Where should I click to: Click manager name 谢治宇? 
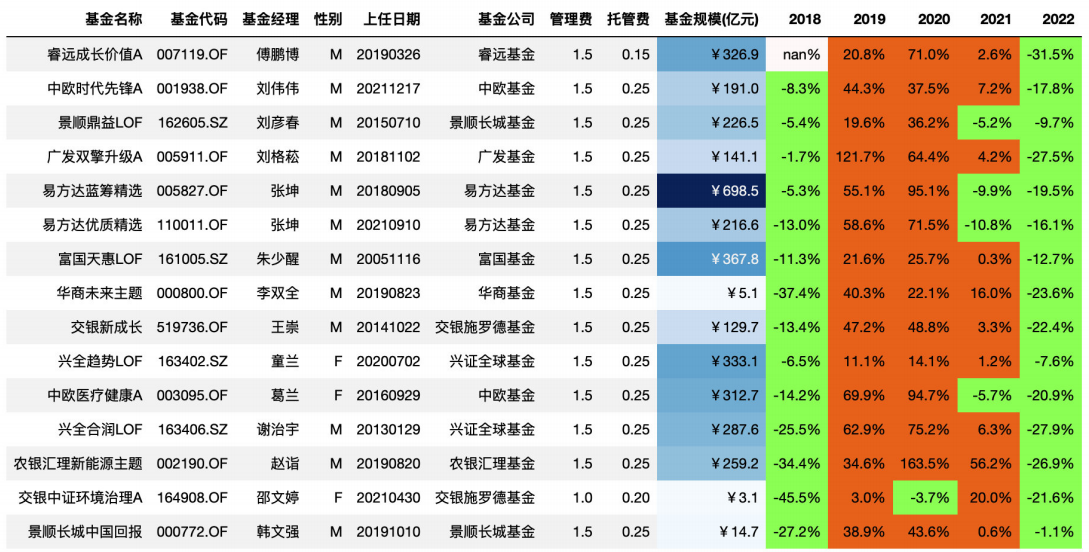(x=278, y=430)
